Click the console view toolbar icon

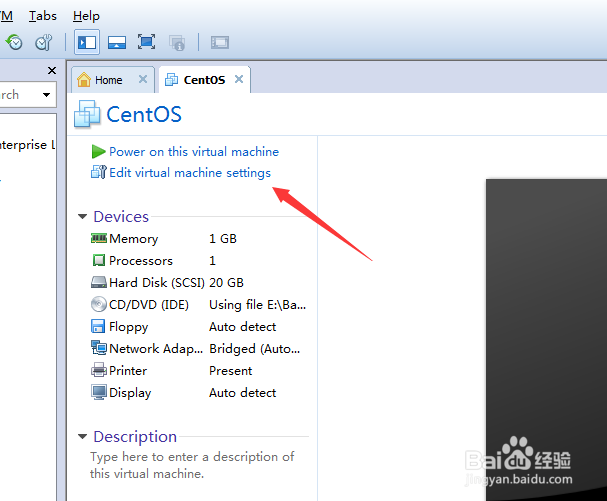[220, 42]
